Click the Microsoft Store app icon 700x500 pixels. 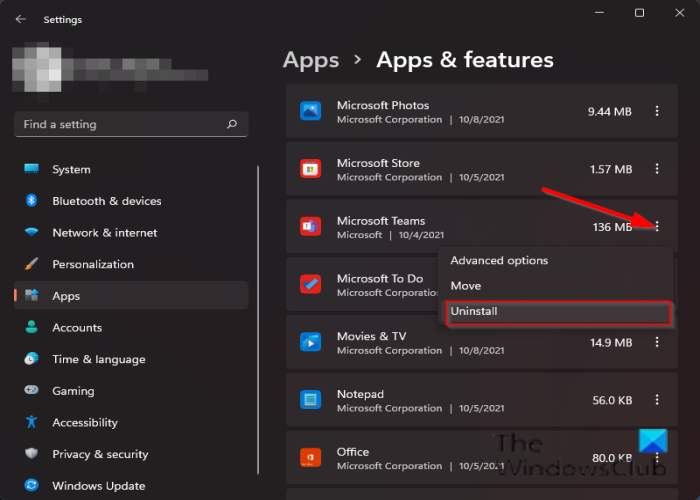coord(310,170)
